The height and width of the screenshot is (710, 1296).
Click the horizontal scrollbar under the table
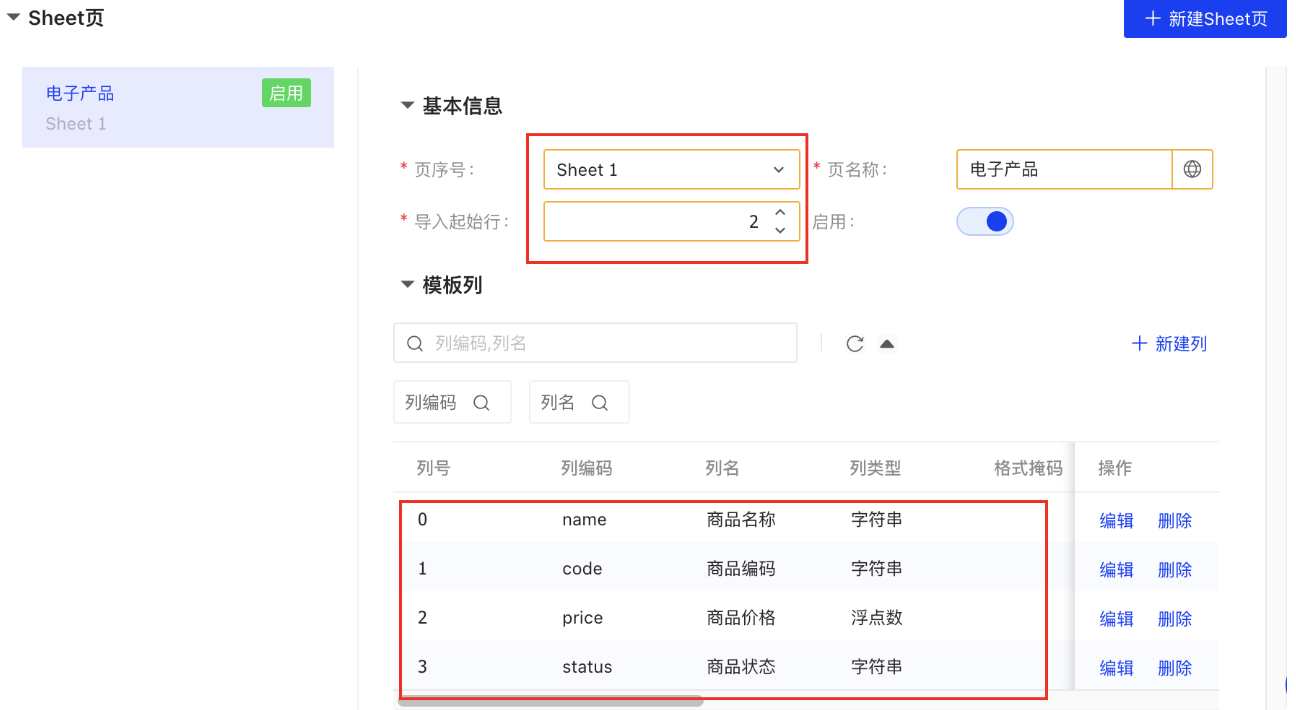(x=550, y=701)
